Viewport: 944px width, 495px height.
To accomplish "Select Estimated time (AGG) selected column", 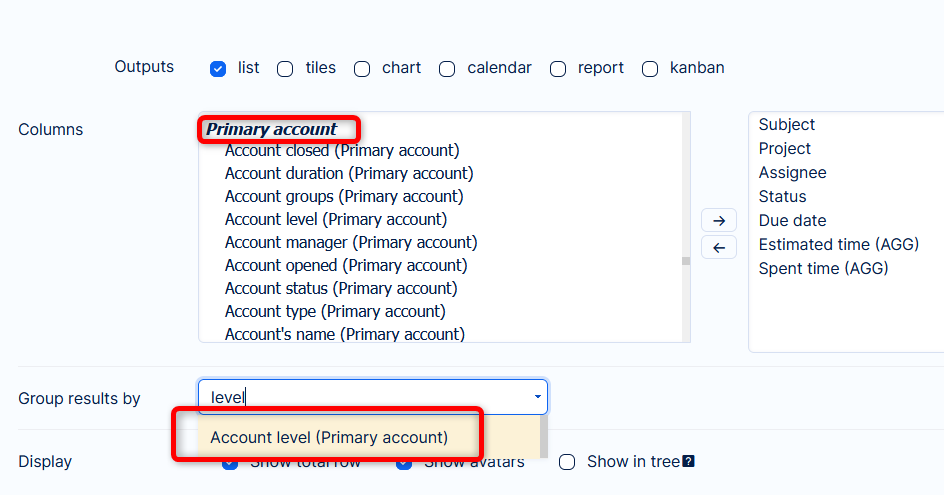I will coord(838,244).
